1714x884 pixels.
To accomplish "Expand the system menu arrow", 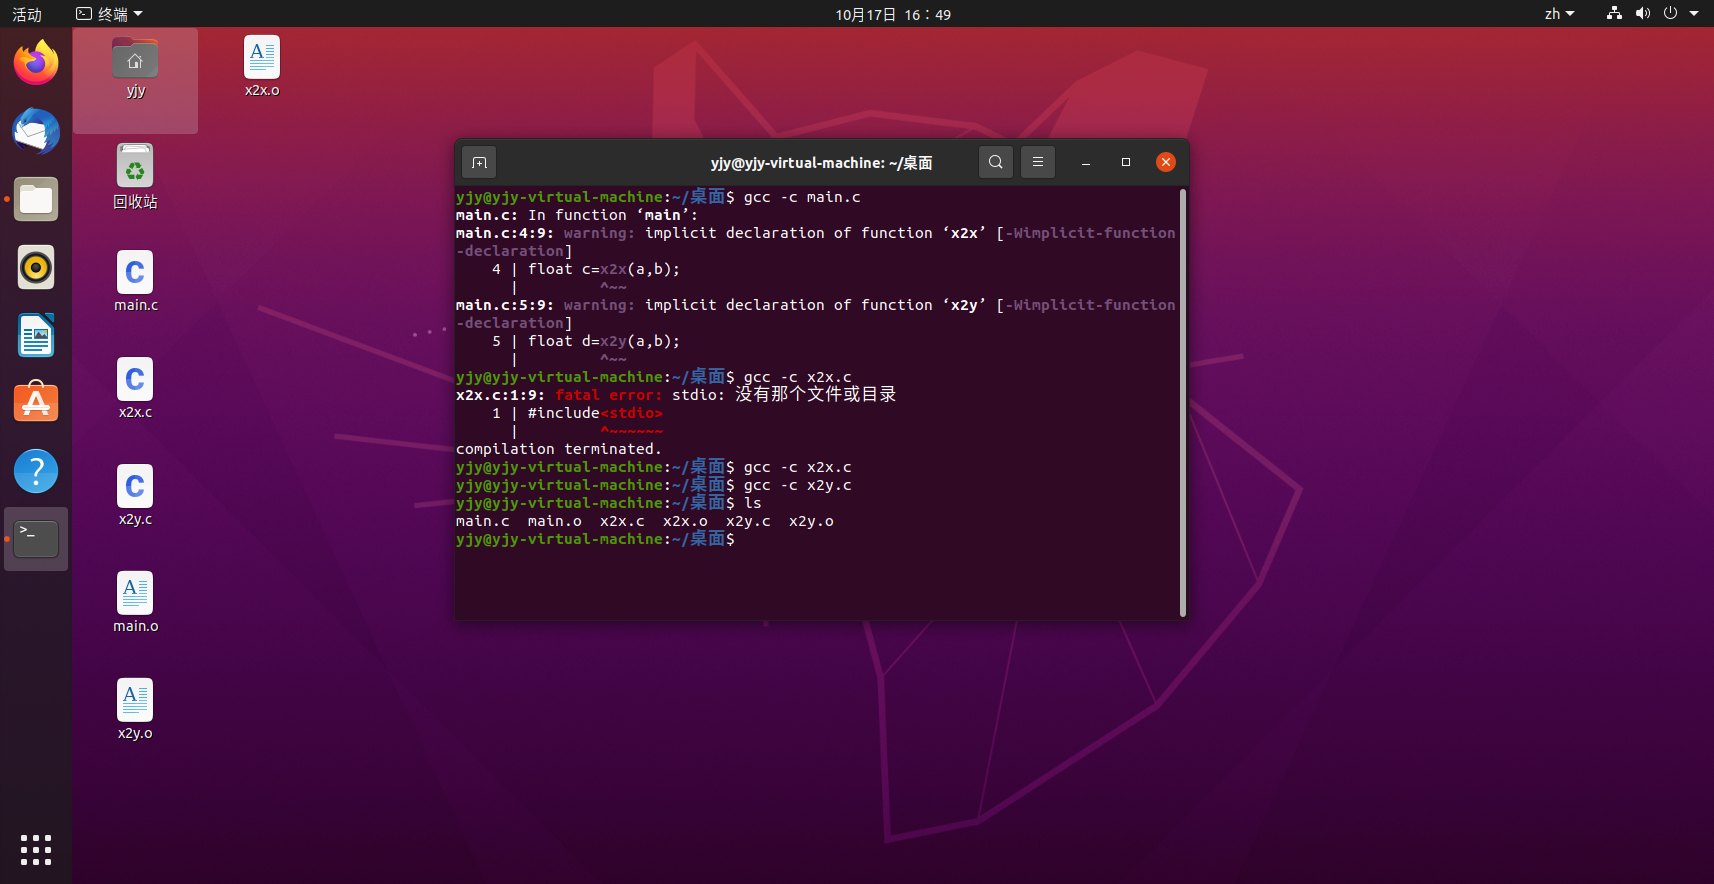I will click(1694, 14).
